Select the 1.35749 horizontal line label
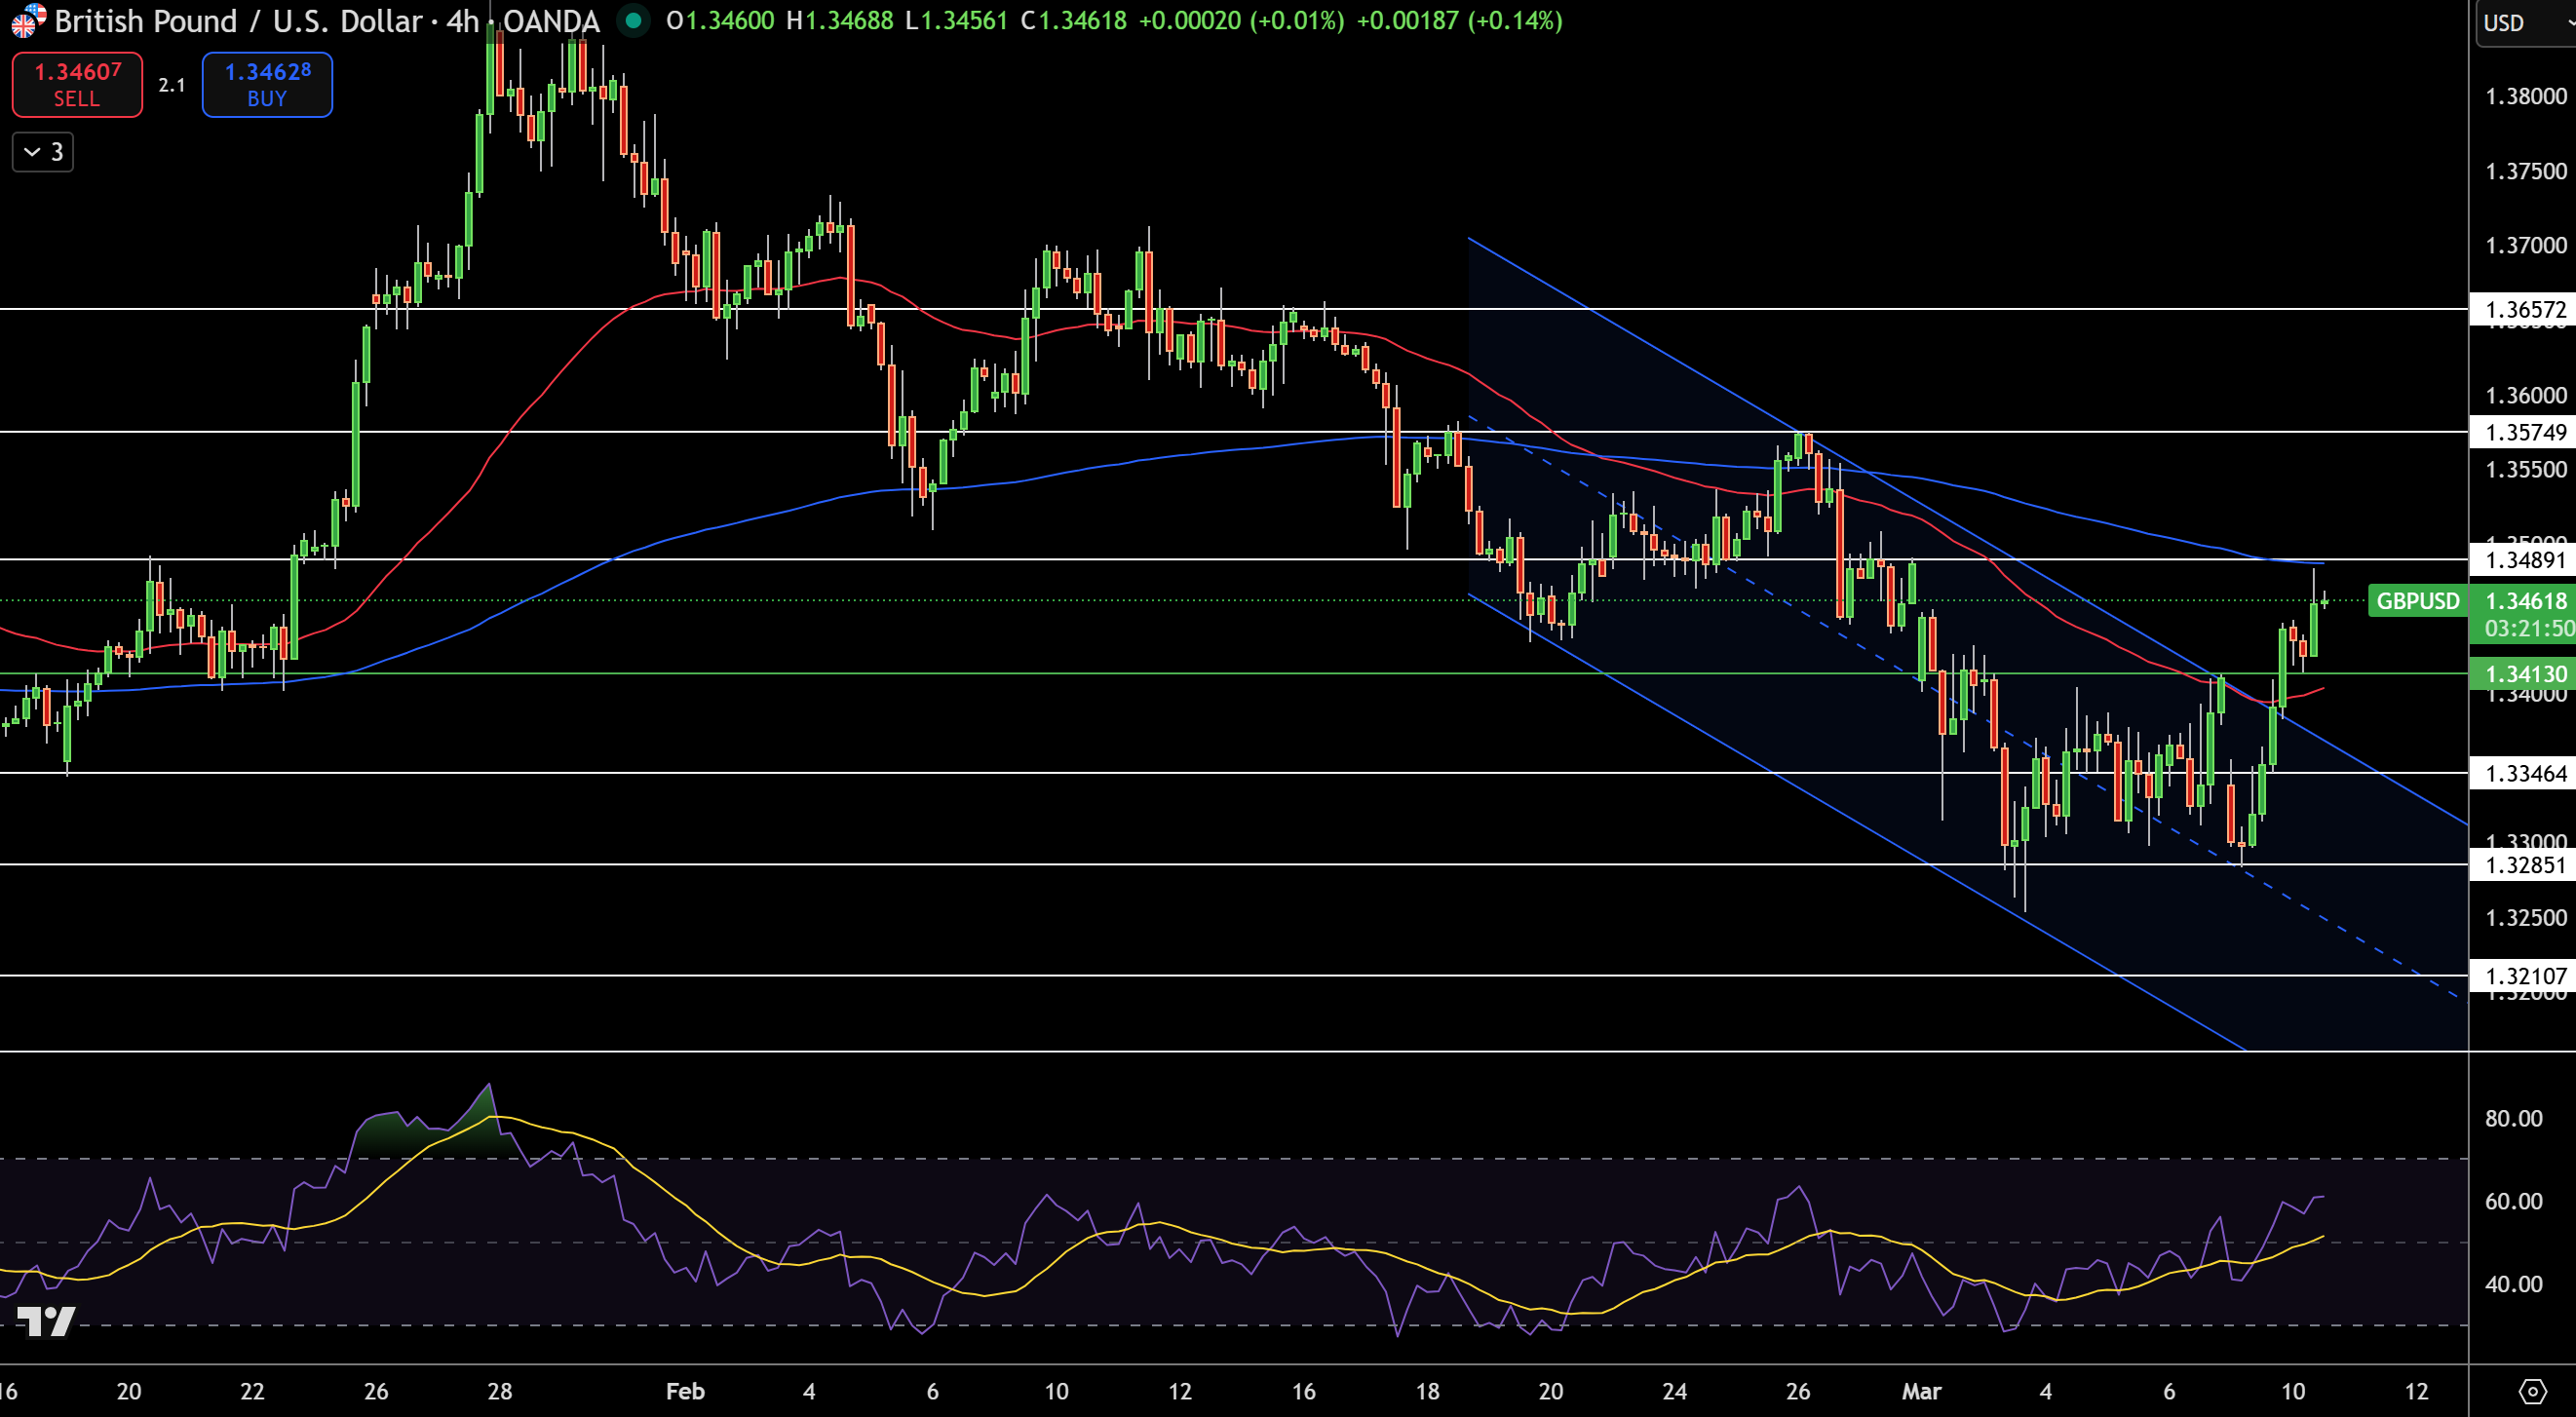Viewport: 2576px width, 1417px height. pos(2524,432)
